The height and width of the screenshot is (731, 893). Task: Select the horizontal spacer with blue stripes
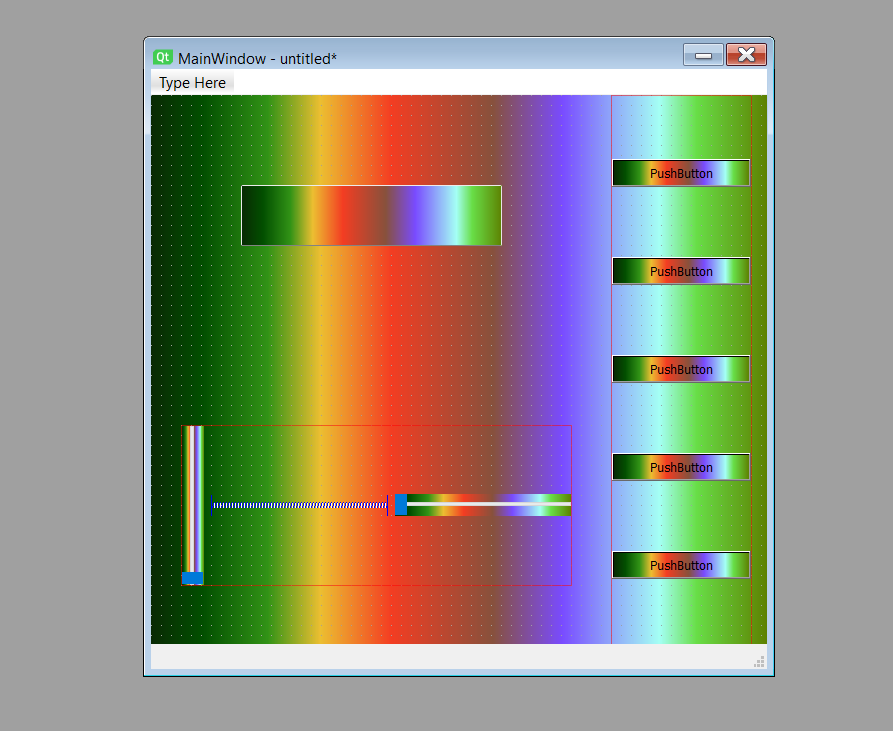point(300,505)
